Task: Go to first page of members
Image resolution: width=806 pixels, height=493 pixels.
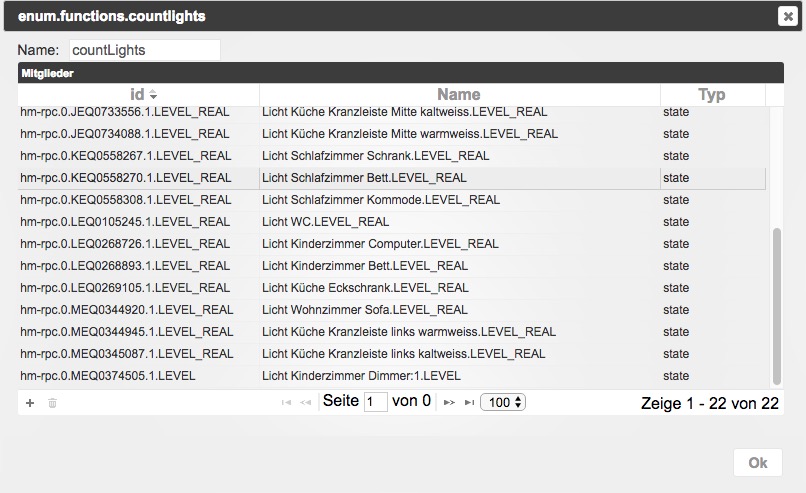Action: tap(286, 402)
